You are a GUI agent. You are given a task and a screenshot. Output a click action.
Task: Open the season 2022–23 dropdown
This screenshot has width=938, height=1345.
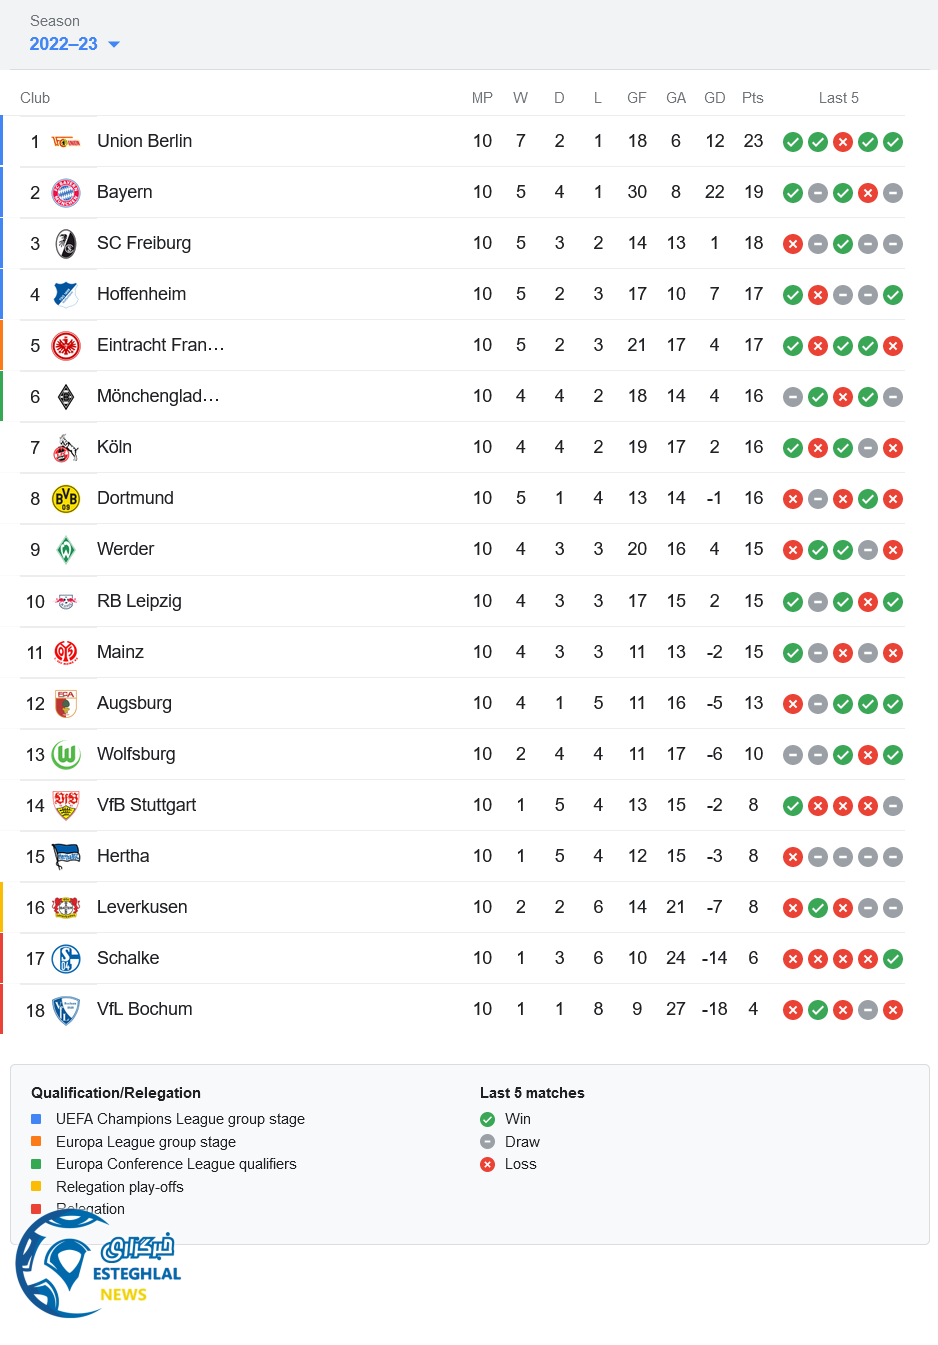(x=75, y=44)
